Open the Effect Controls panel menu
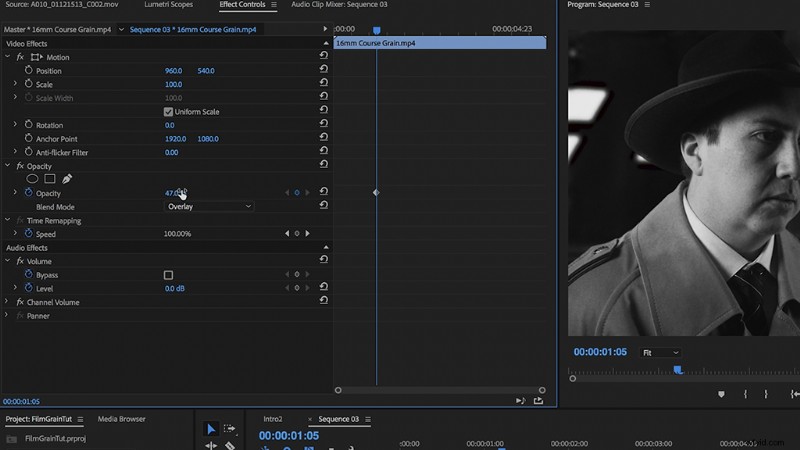 point(274,5)
